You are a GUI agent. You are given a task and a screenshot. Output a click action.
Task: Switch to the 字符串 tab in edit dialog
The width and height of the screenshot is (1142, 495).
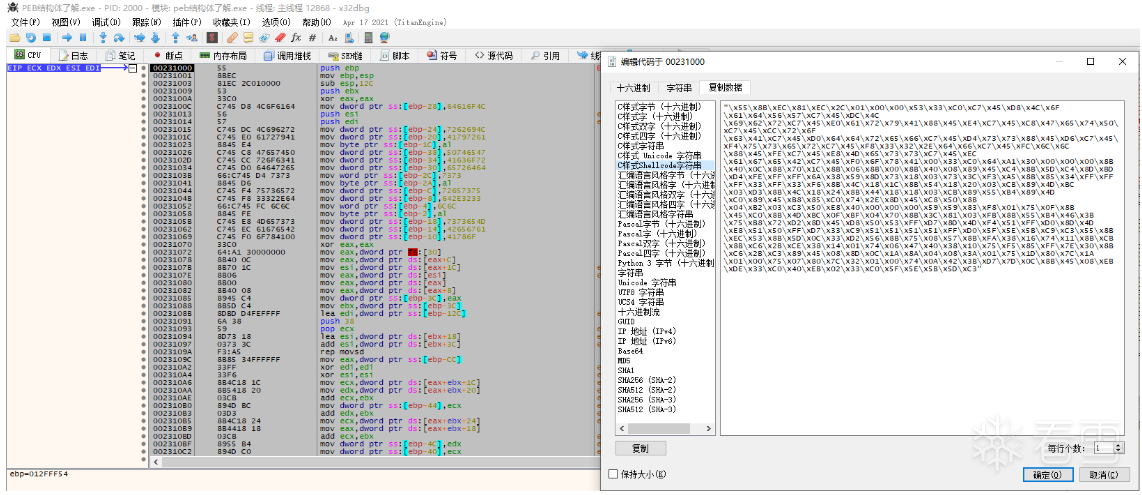click(x=677, y=87)
